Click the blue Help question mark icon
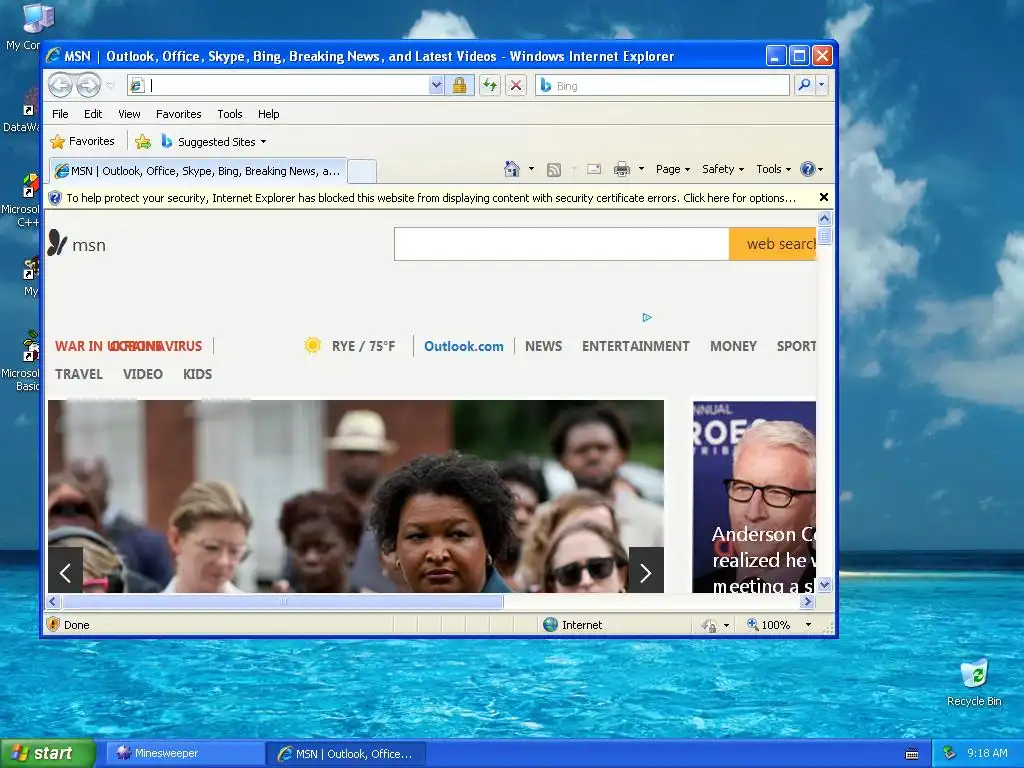 (808, 169)
